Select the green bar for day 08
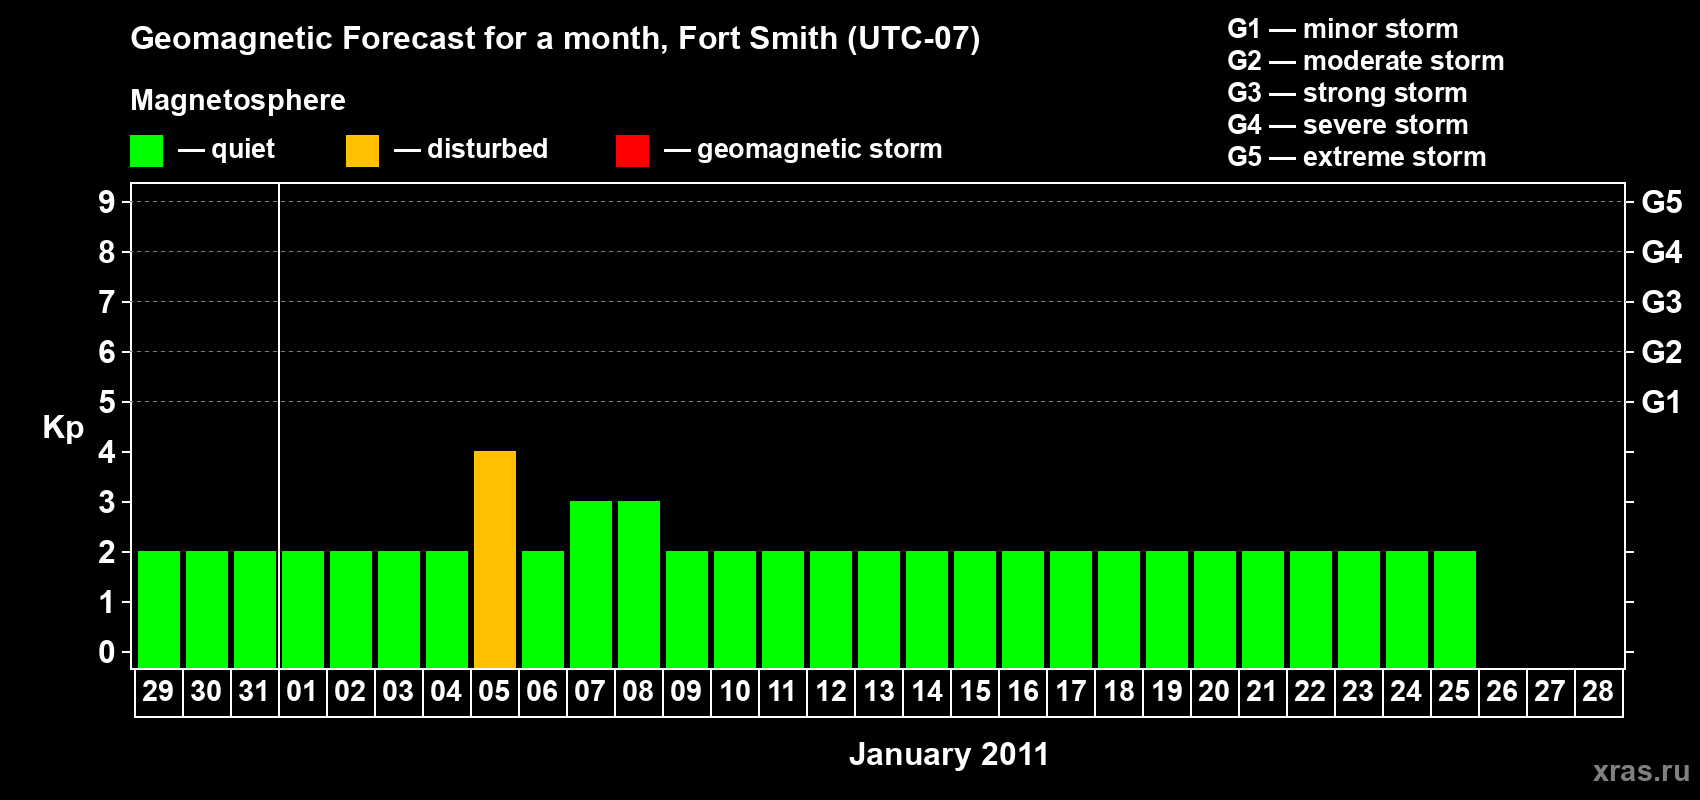The image size is (1700, 800). tap(639, 584)
